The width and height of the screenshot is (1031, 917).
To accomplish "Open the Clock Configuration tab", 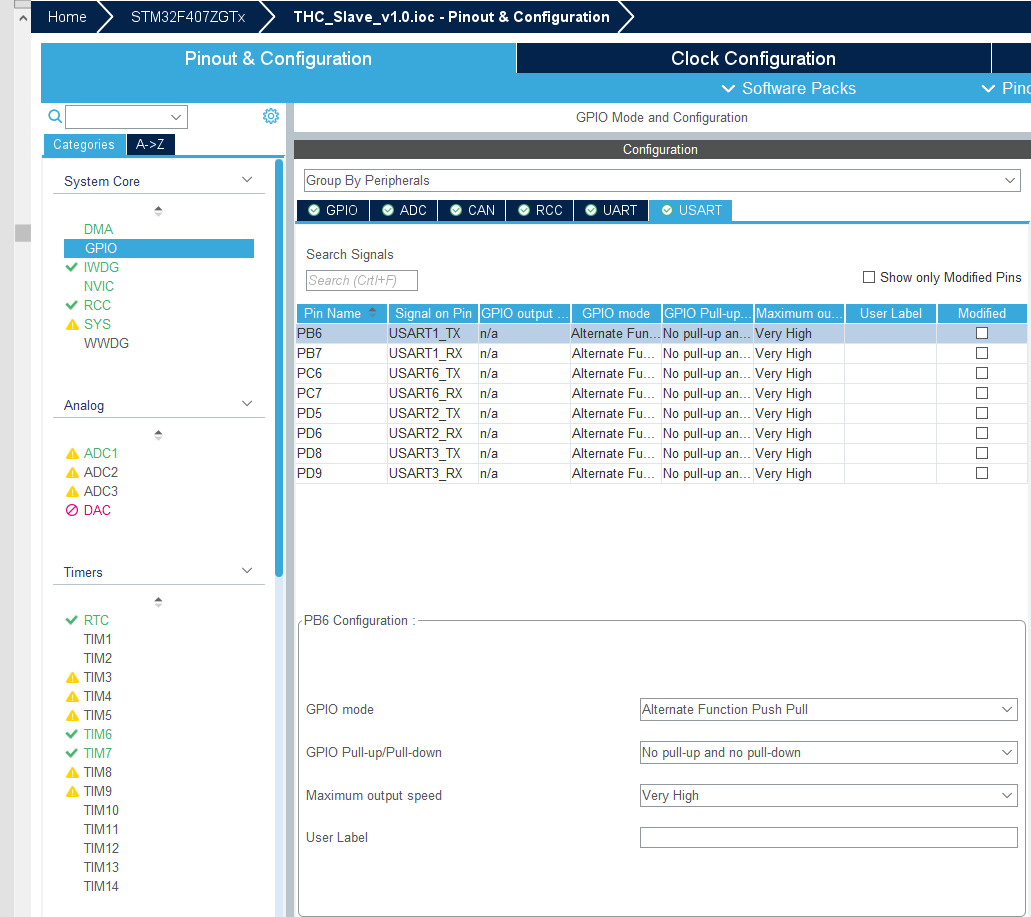I will (x=753, y=59).
